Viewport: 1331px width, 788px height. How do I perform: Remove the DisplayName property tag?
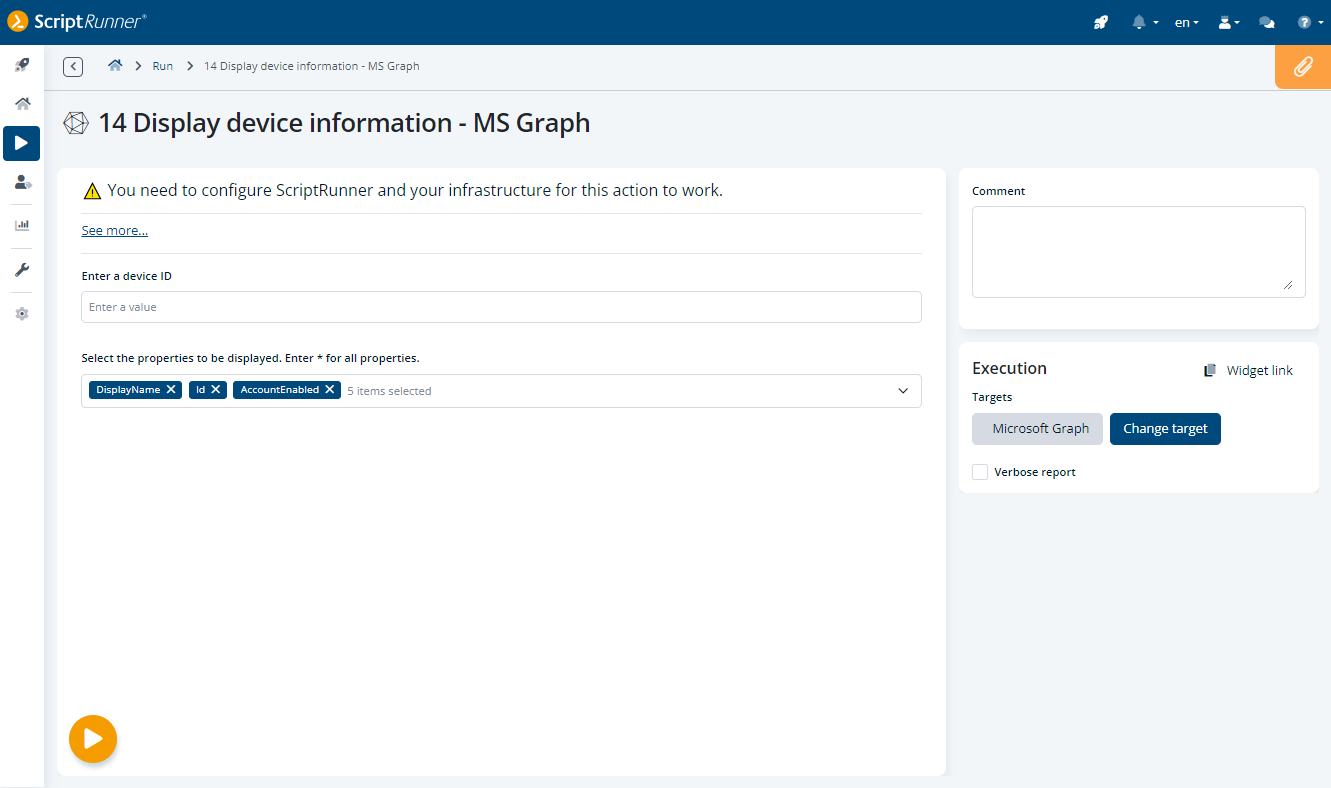tap(171, 390)
